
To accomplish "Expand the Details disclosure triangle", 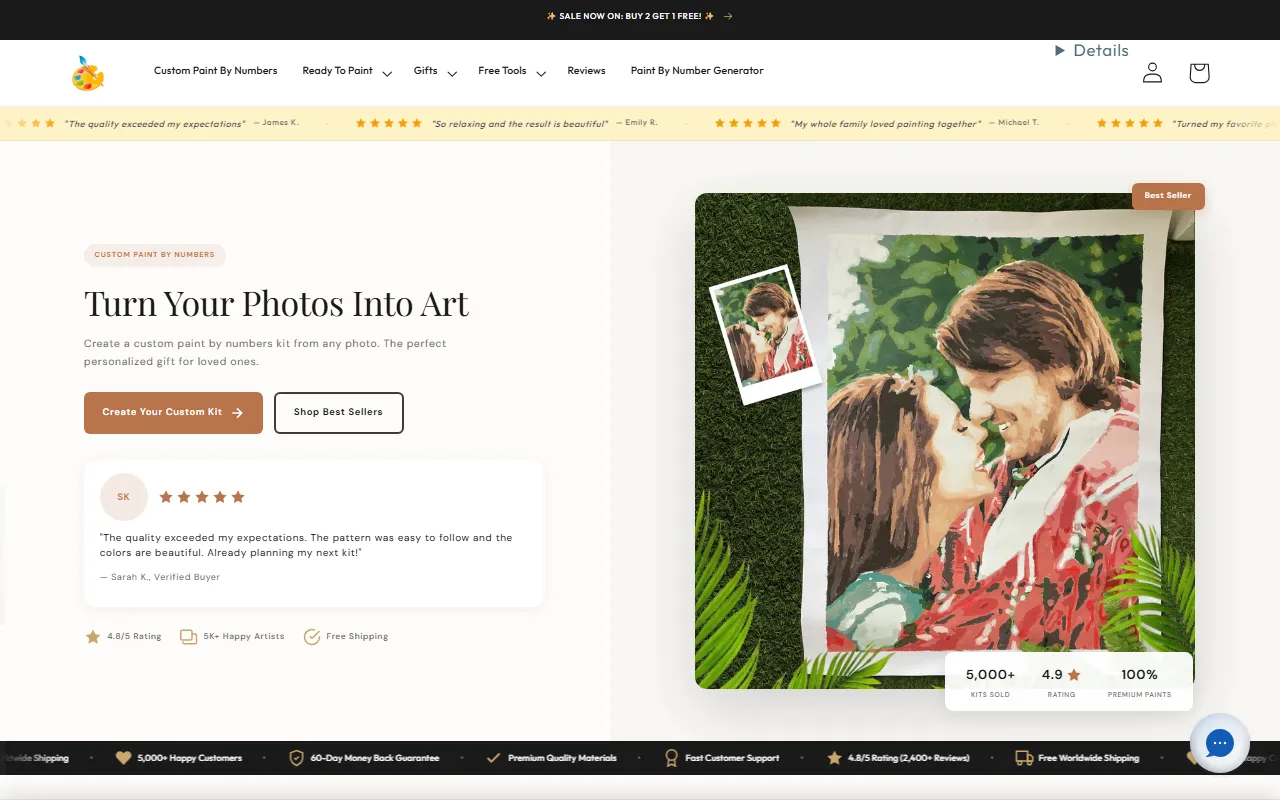I will click(1060, 51).
